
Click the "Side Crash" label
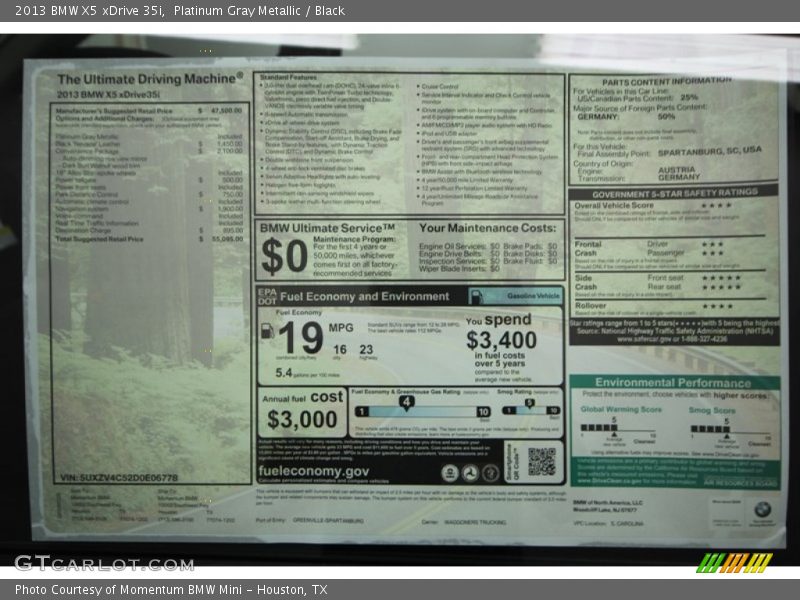(x=586, y=282)
